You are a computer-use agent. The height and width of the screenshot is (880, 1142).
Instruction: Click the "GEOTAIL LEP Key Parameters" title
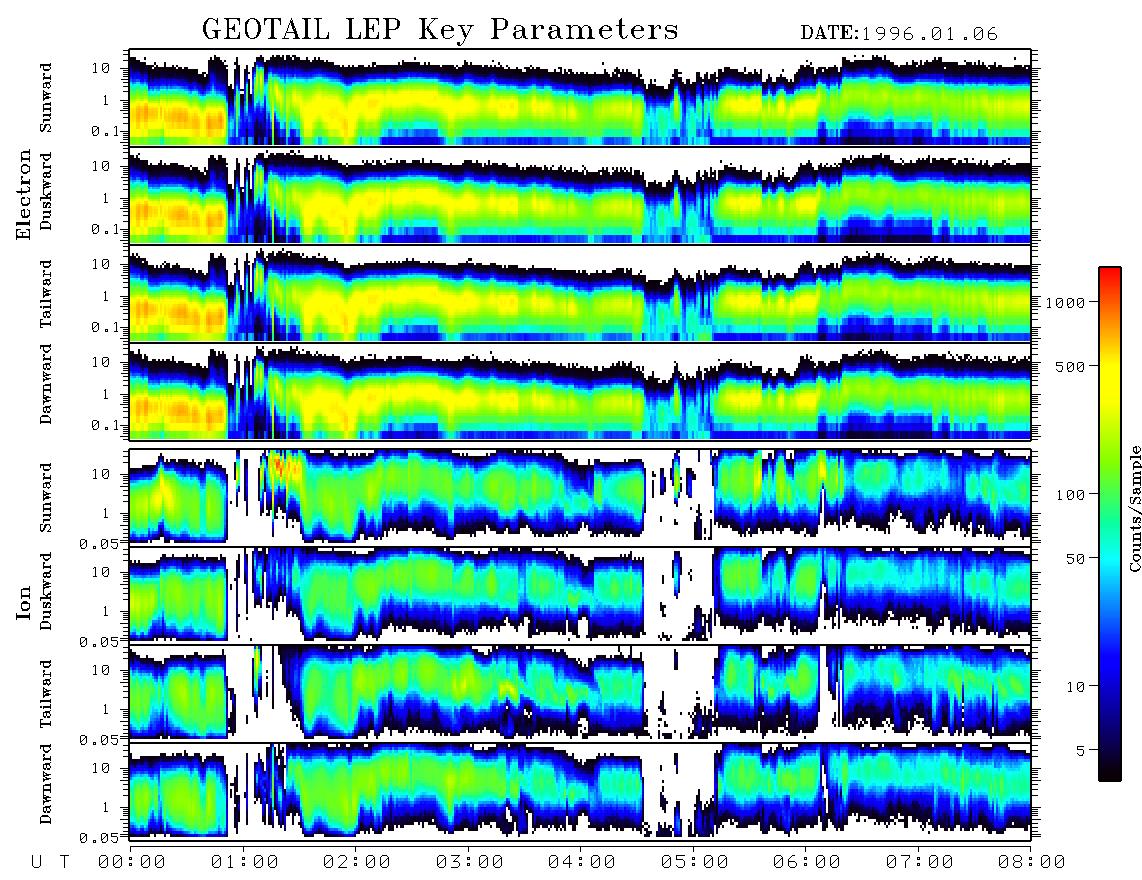440,30
